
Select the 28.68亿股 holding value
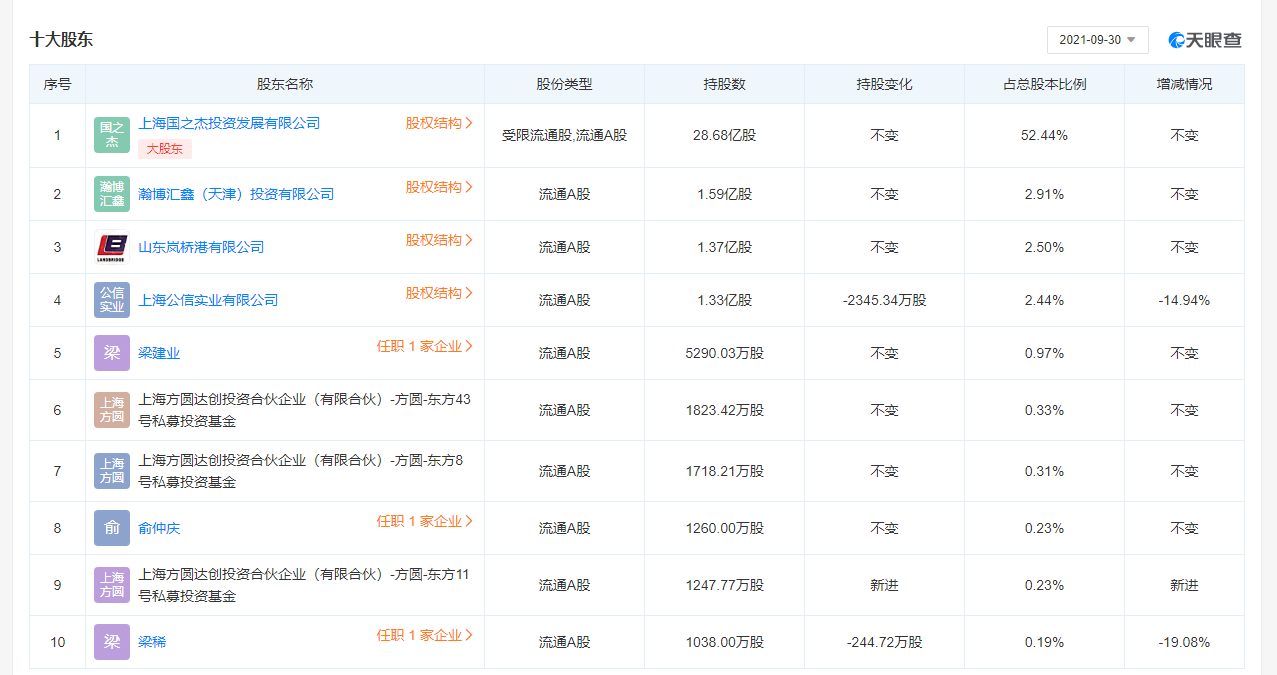725,135
